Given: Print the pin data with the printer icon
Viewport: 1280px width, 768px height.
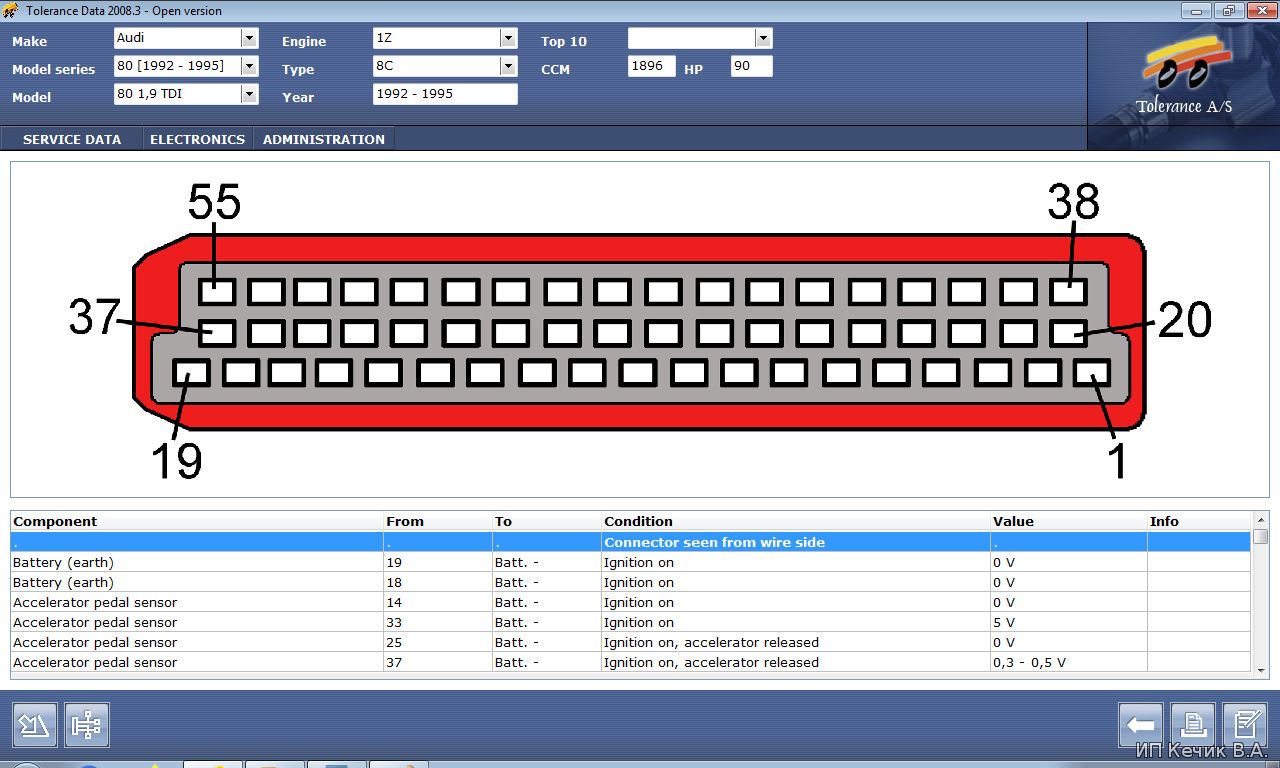Looking at the screenshot, I should point(1193,725).
